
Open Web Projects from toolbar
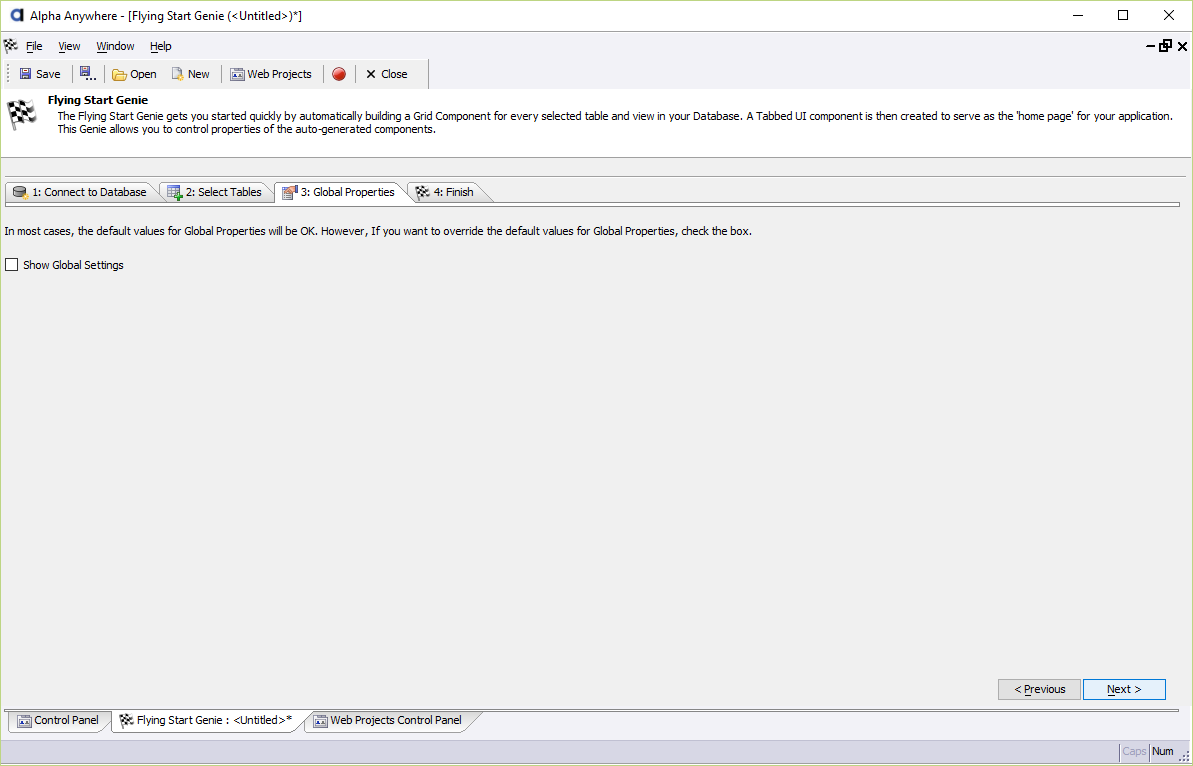[x=271, y=74]
